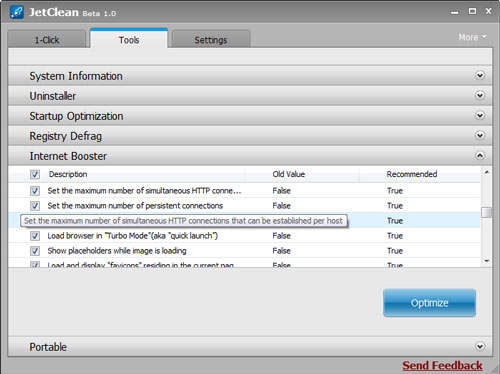Toggle the select-all checkbox beside Description
The height and width of the screenshot is (374, 500).
[x=35, y=174]
